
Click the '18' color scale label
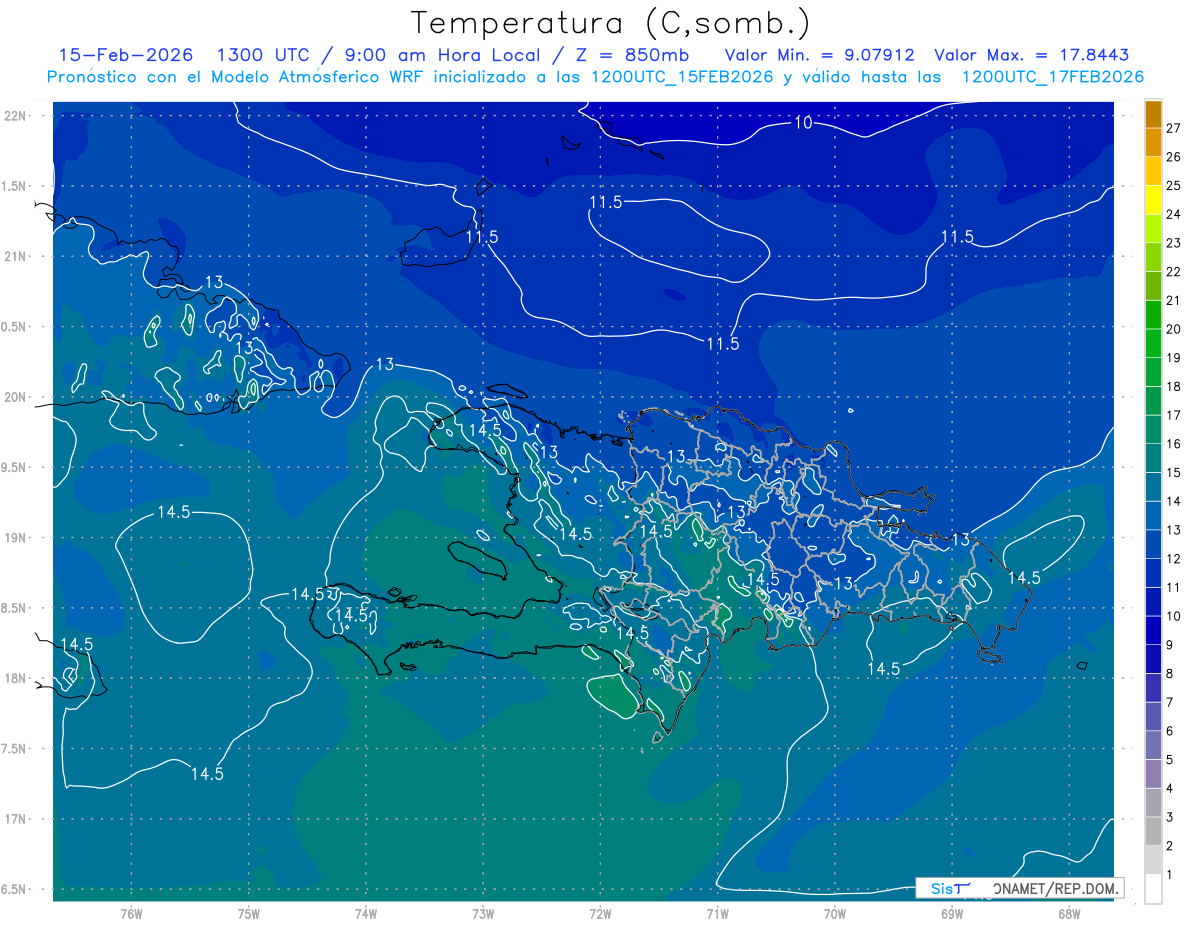1173,386
